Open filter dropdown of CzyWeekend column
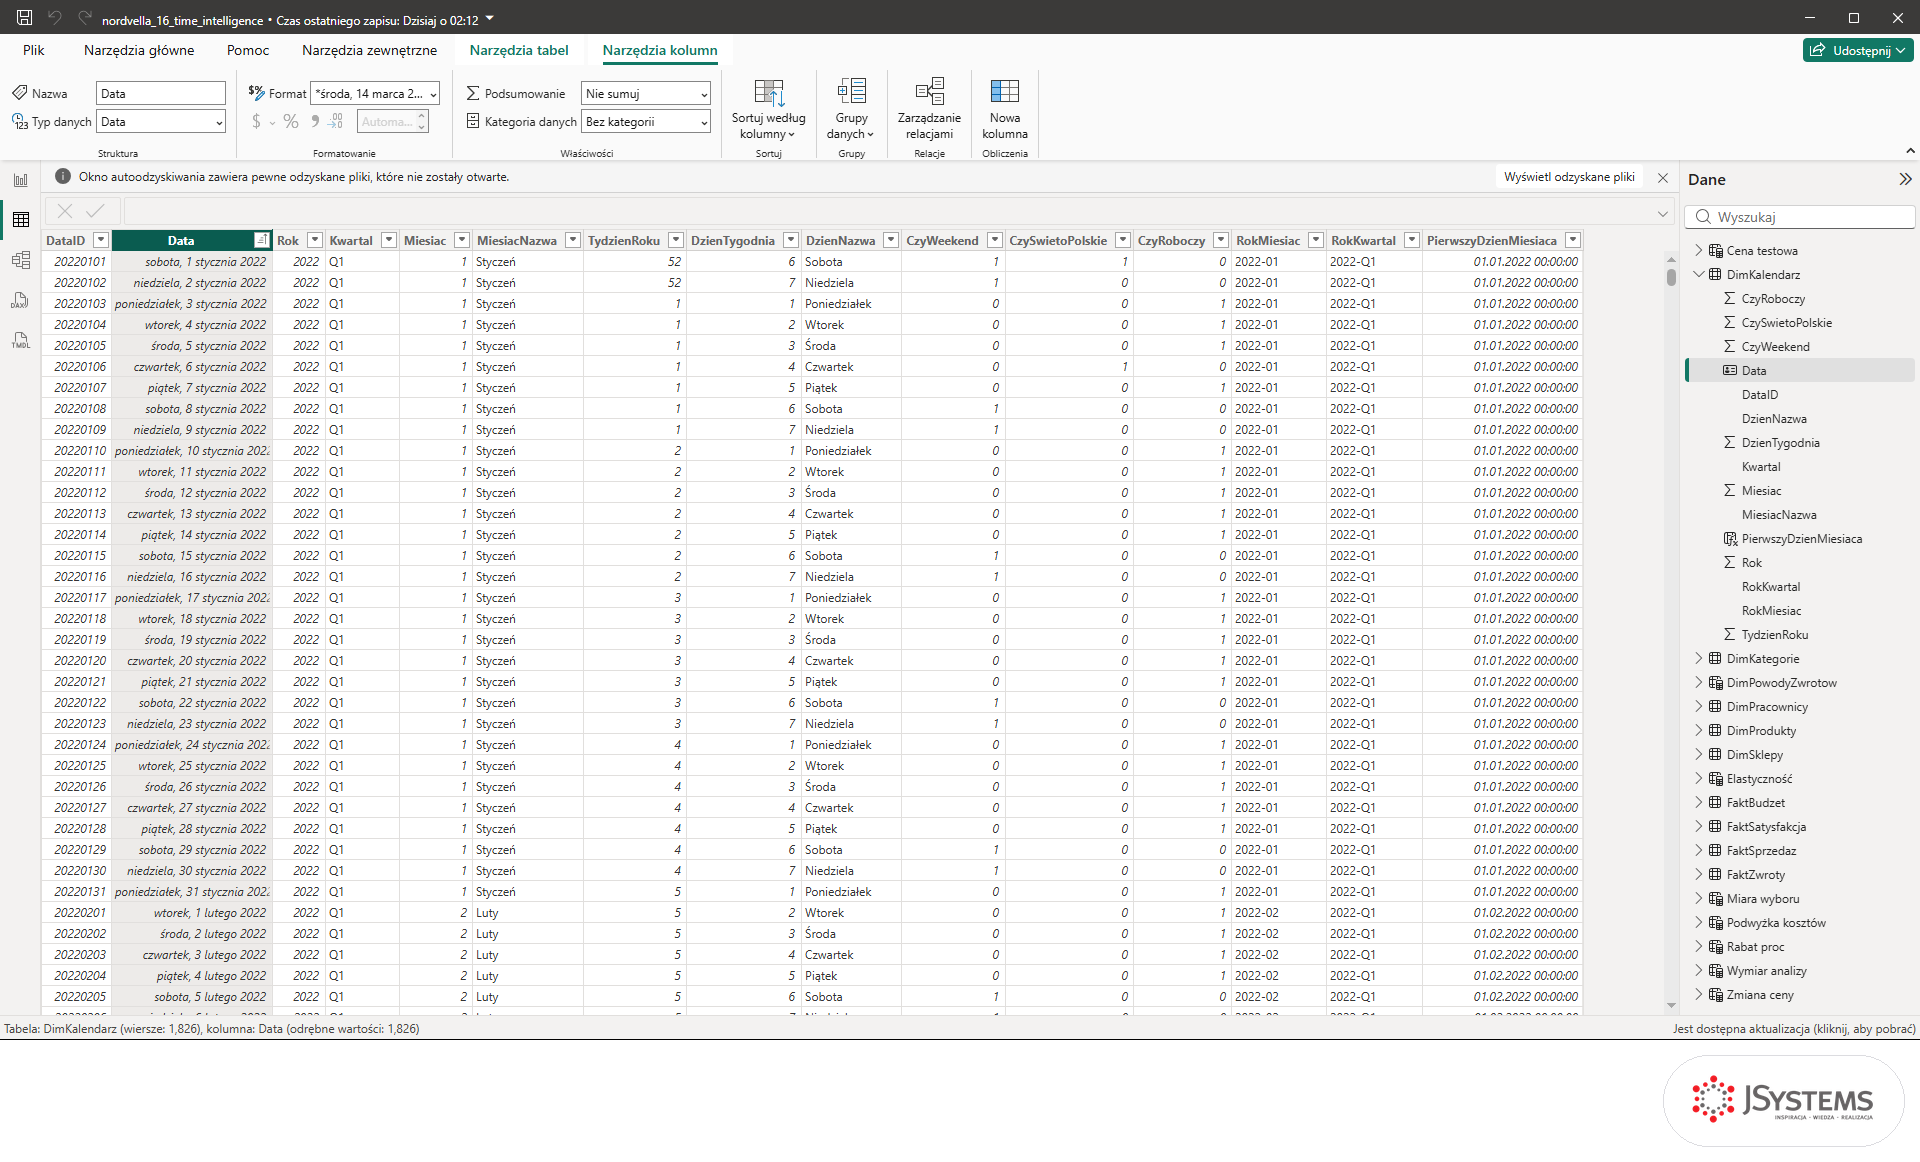The width and height of the screenshot is (1920, 1162). pyautogui.click(x=995, y=240)
